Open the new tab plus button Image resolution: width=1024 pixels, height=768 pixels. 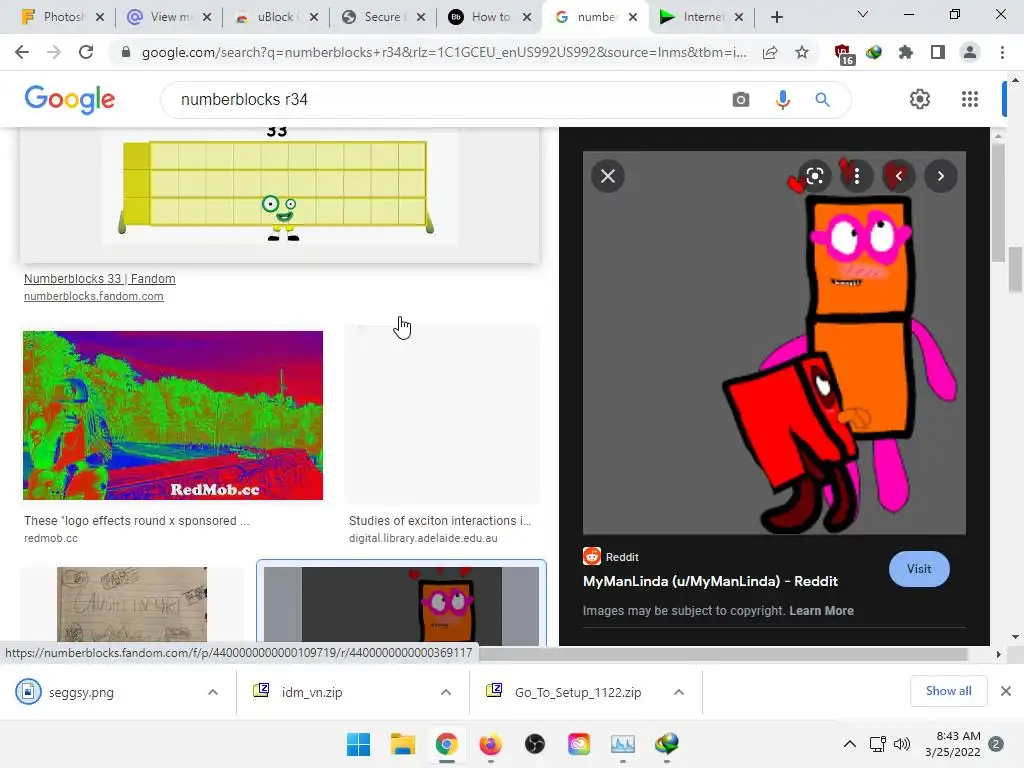[x=776, y=17]
